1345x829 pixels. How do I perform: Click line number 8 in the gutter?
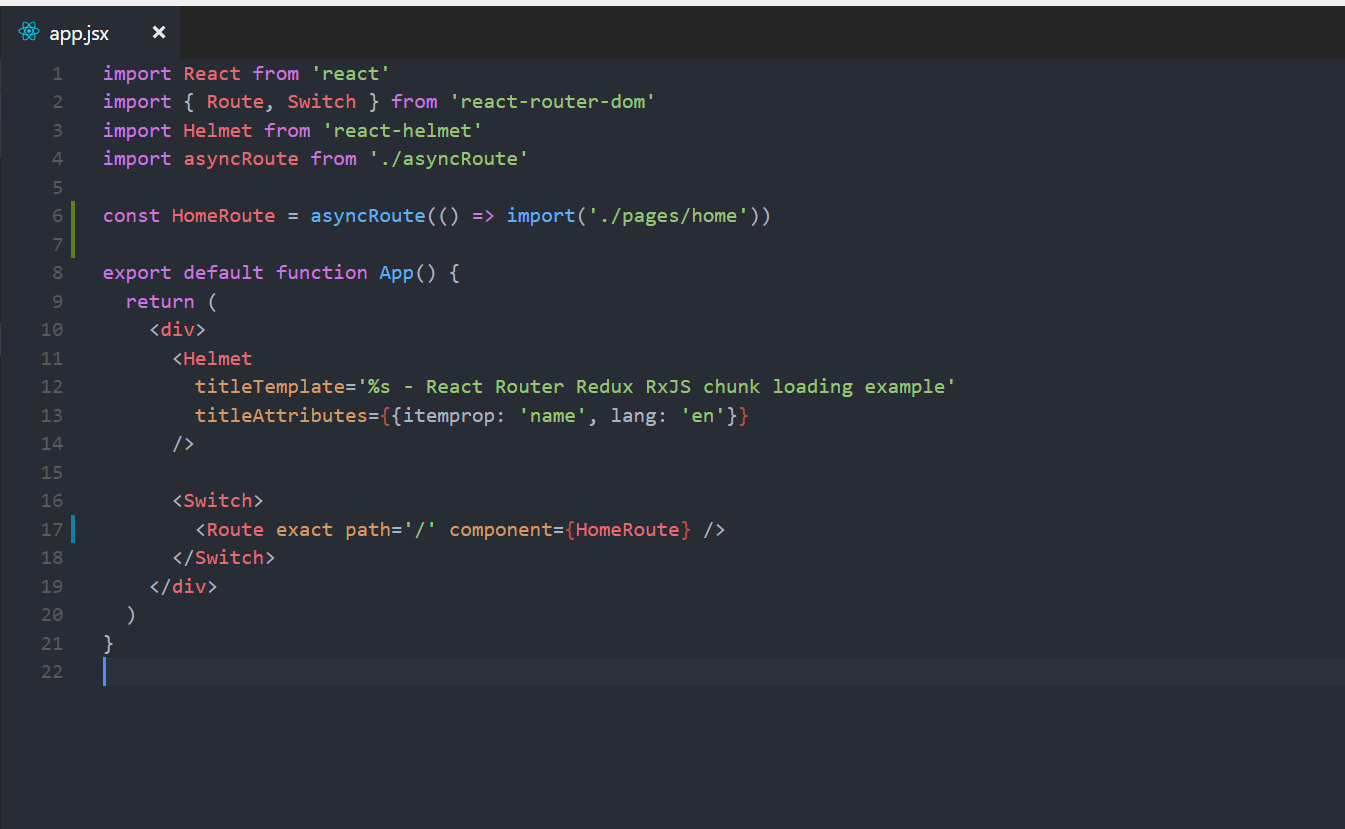(x=57, y=273)
